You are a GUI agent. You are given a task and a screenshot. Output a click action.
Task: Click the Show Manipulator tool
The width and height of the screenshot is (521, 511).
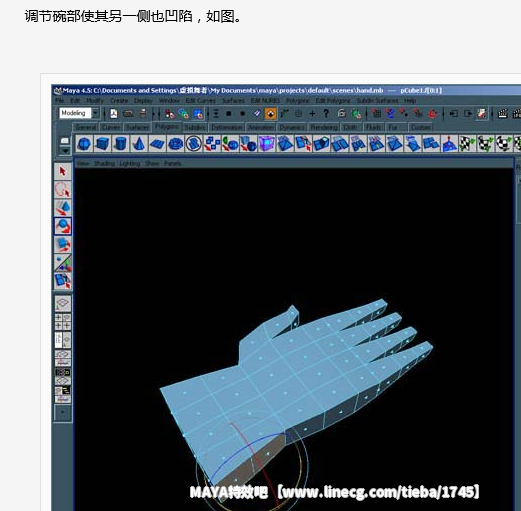[x=63, y=263]
